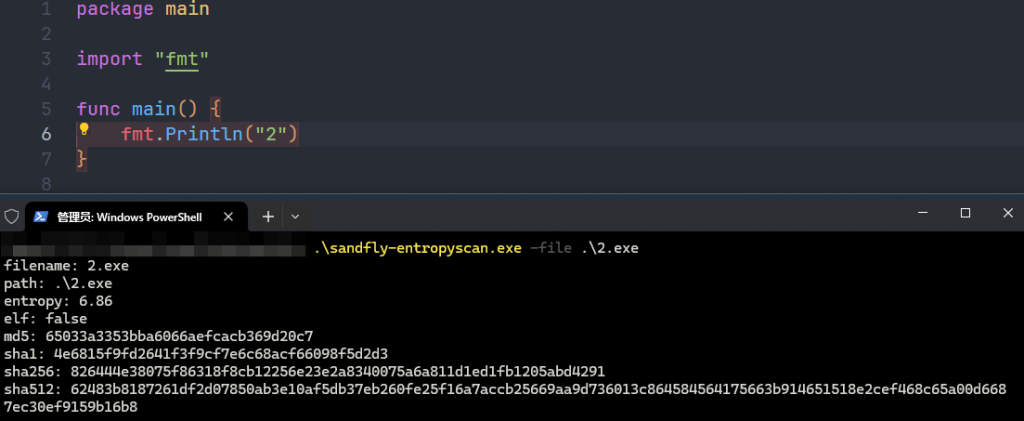Place cursor on the "fmt" import string

[182, 59]
